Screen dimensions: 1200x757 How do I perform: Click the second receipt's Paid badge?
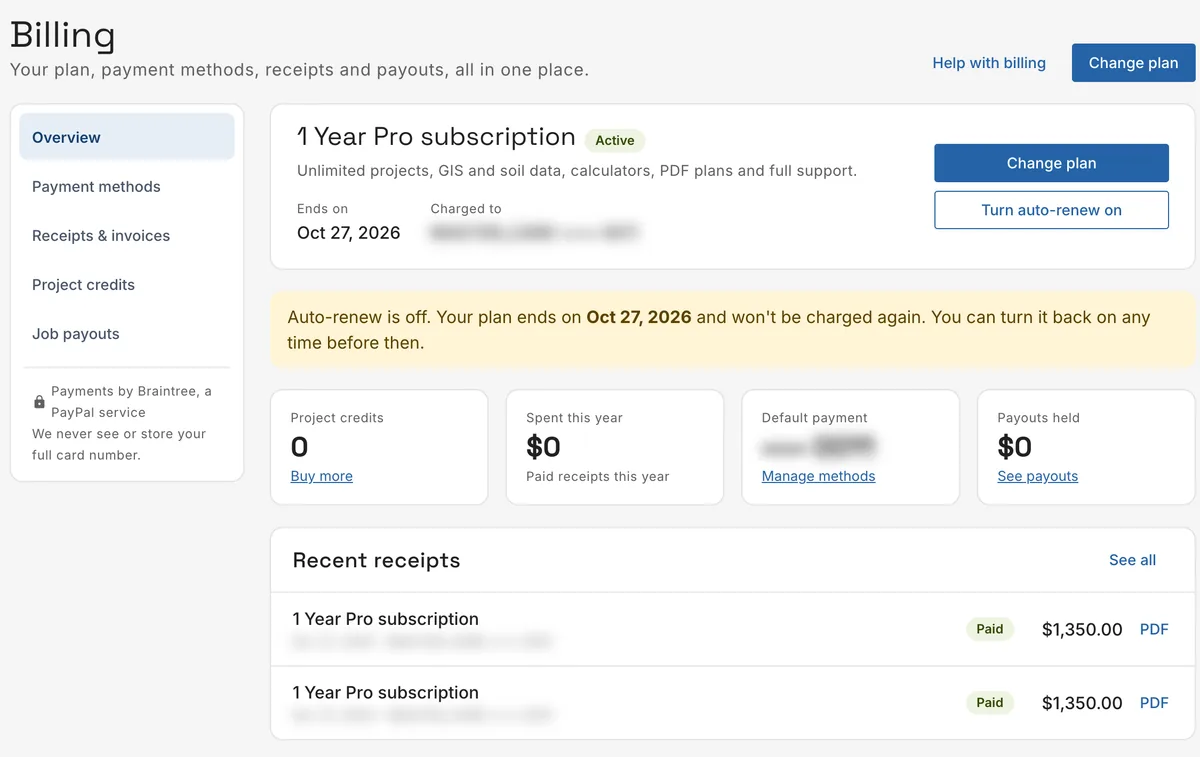(990, 703)
